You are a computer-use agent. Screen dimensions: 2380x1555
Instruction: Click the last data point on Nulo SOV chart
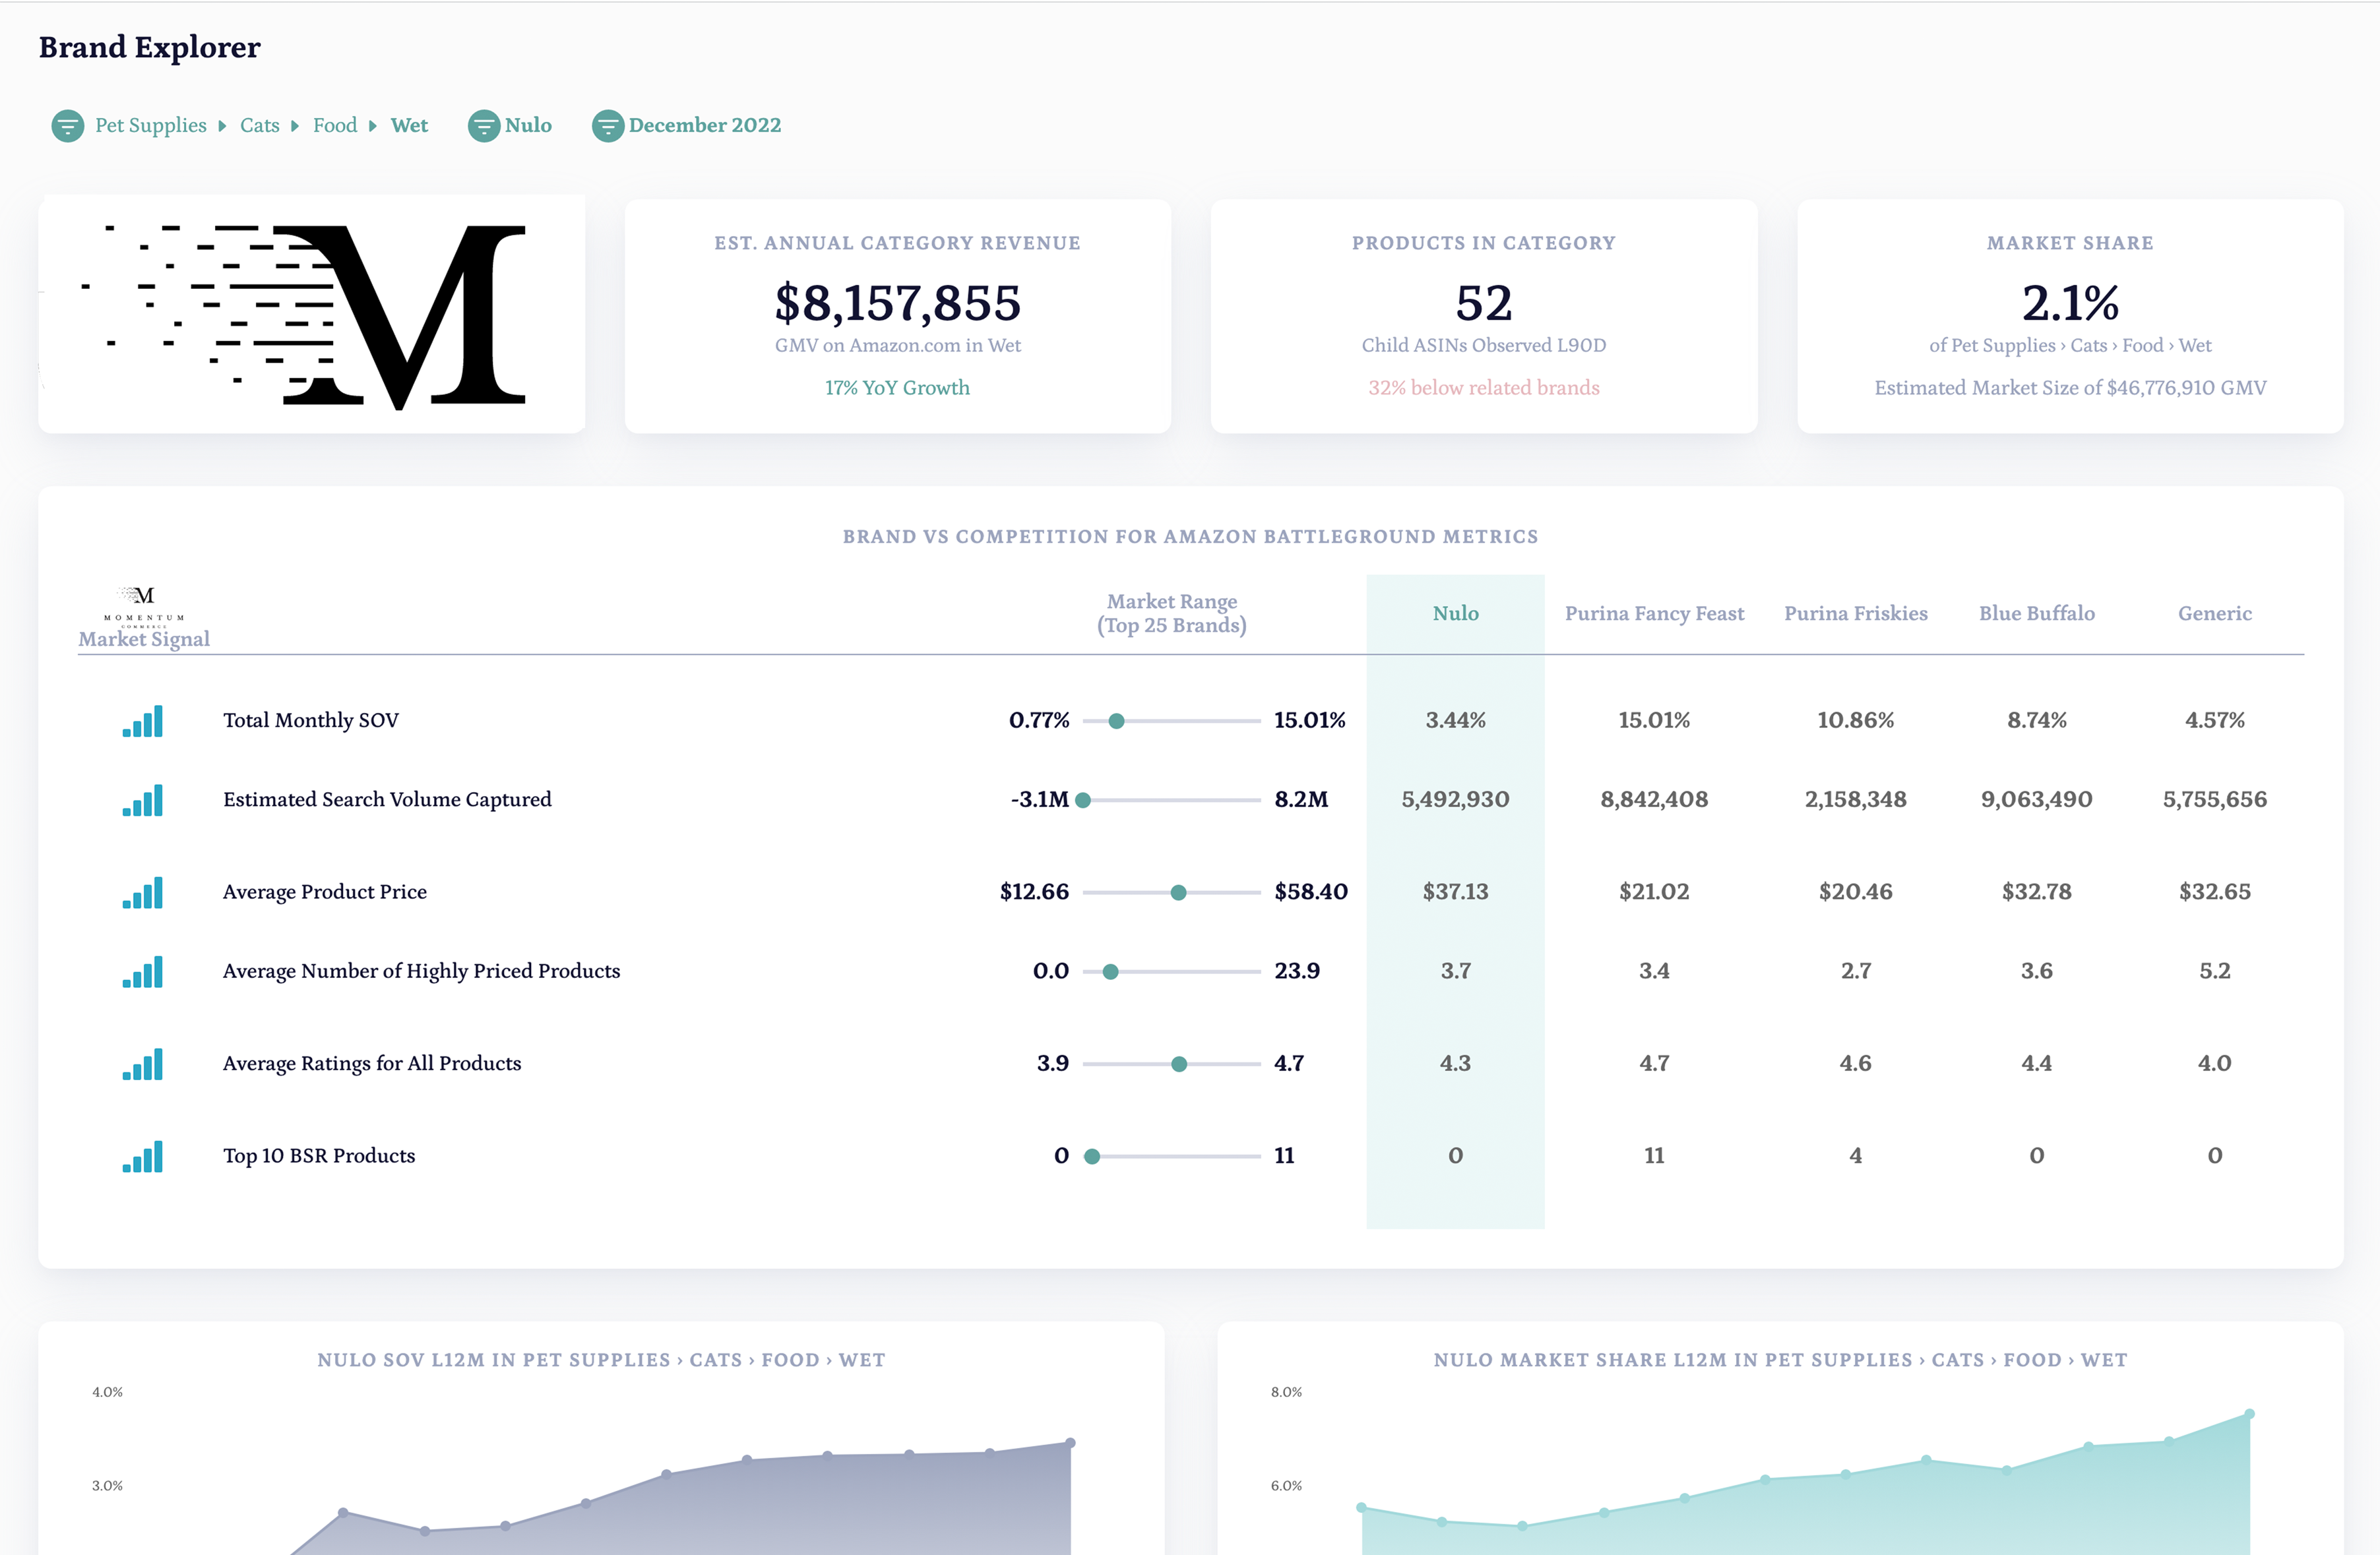point(1070,1443)
